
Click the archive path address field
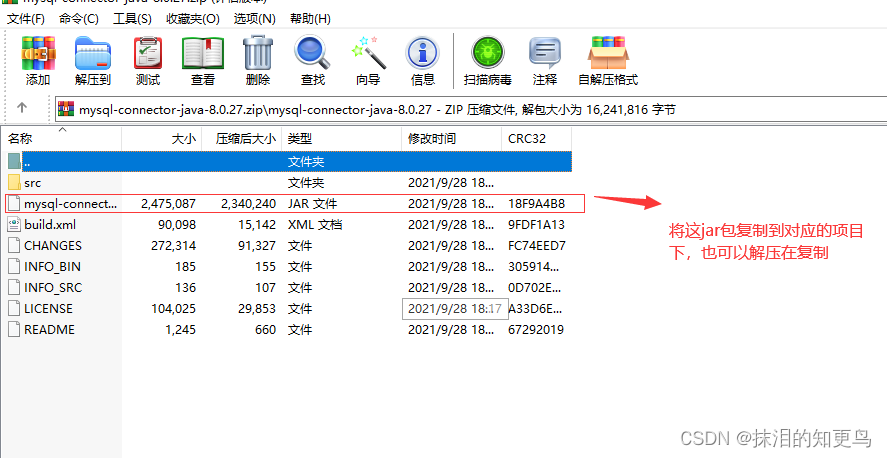point(471,109)
